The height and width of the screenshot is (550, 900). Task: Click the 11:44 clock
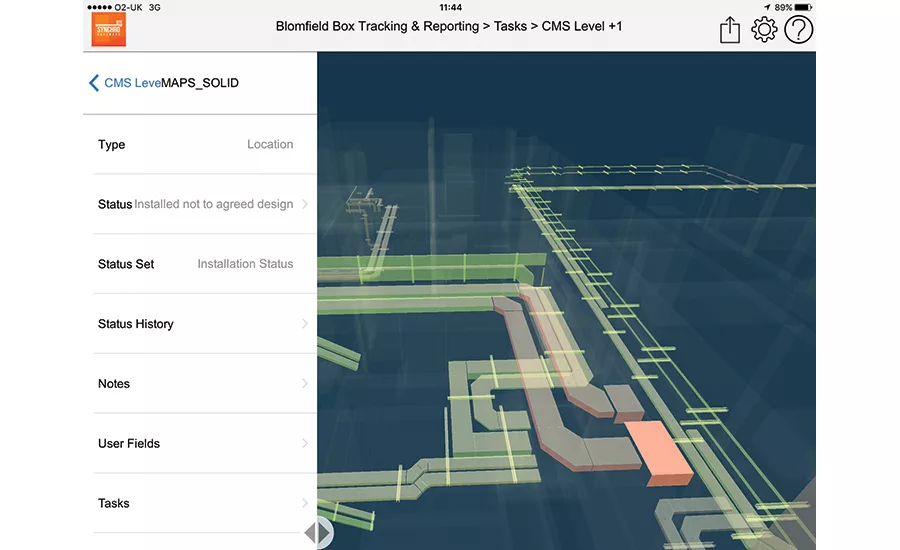[x=450, y=7]
